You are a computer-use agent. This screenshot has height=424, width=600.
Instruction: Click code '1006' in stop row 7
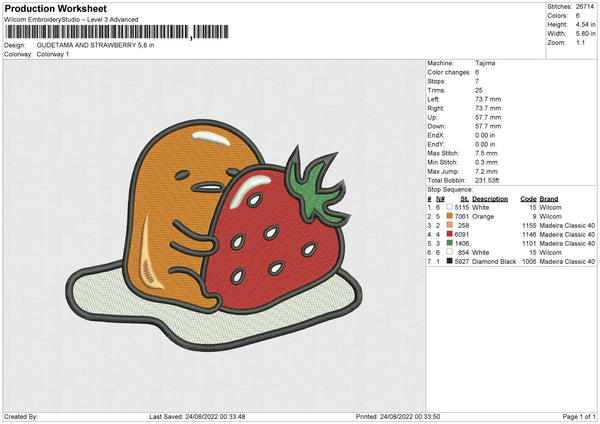click(529, 262)
